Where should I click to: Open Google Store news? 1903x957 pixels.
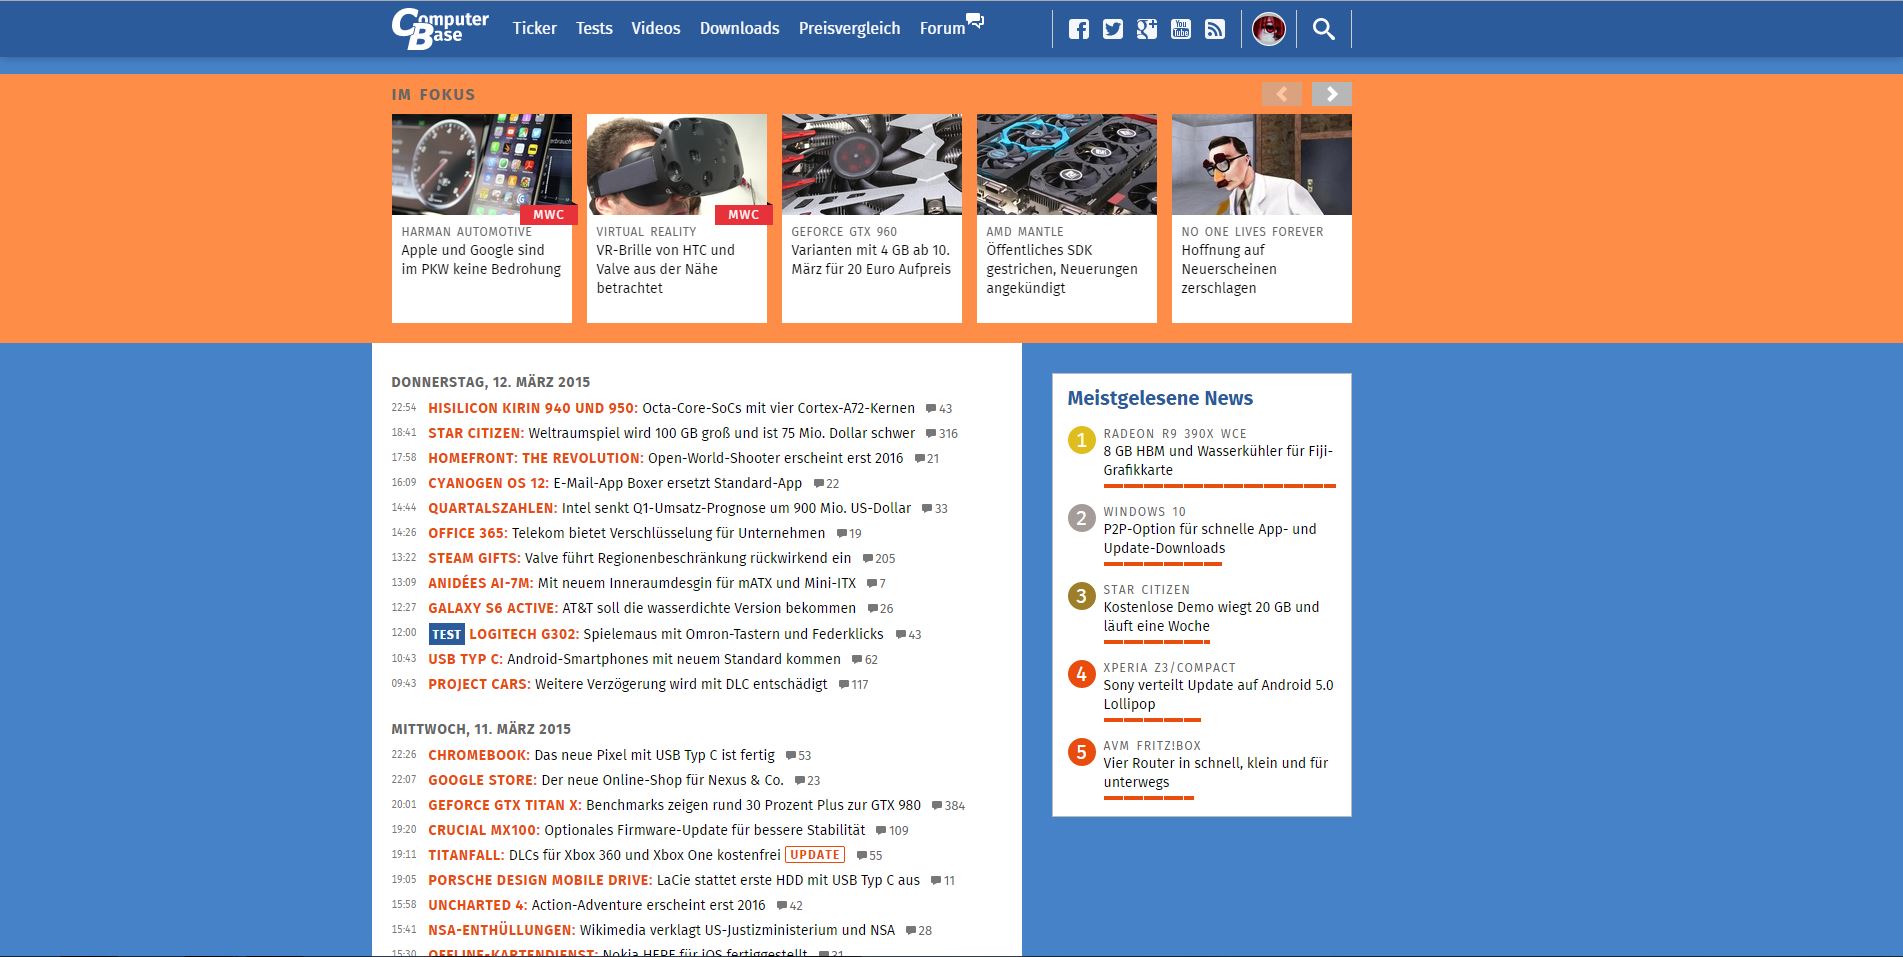[606, 780]
